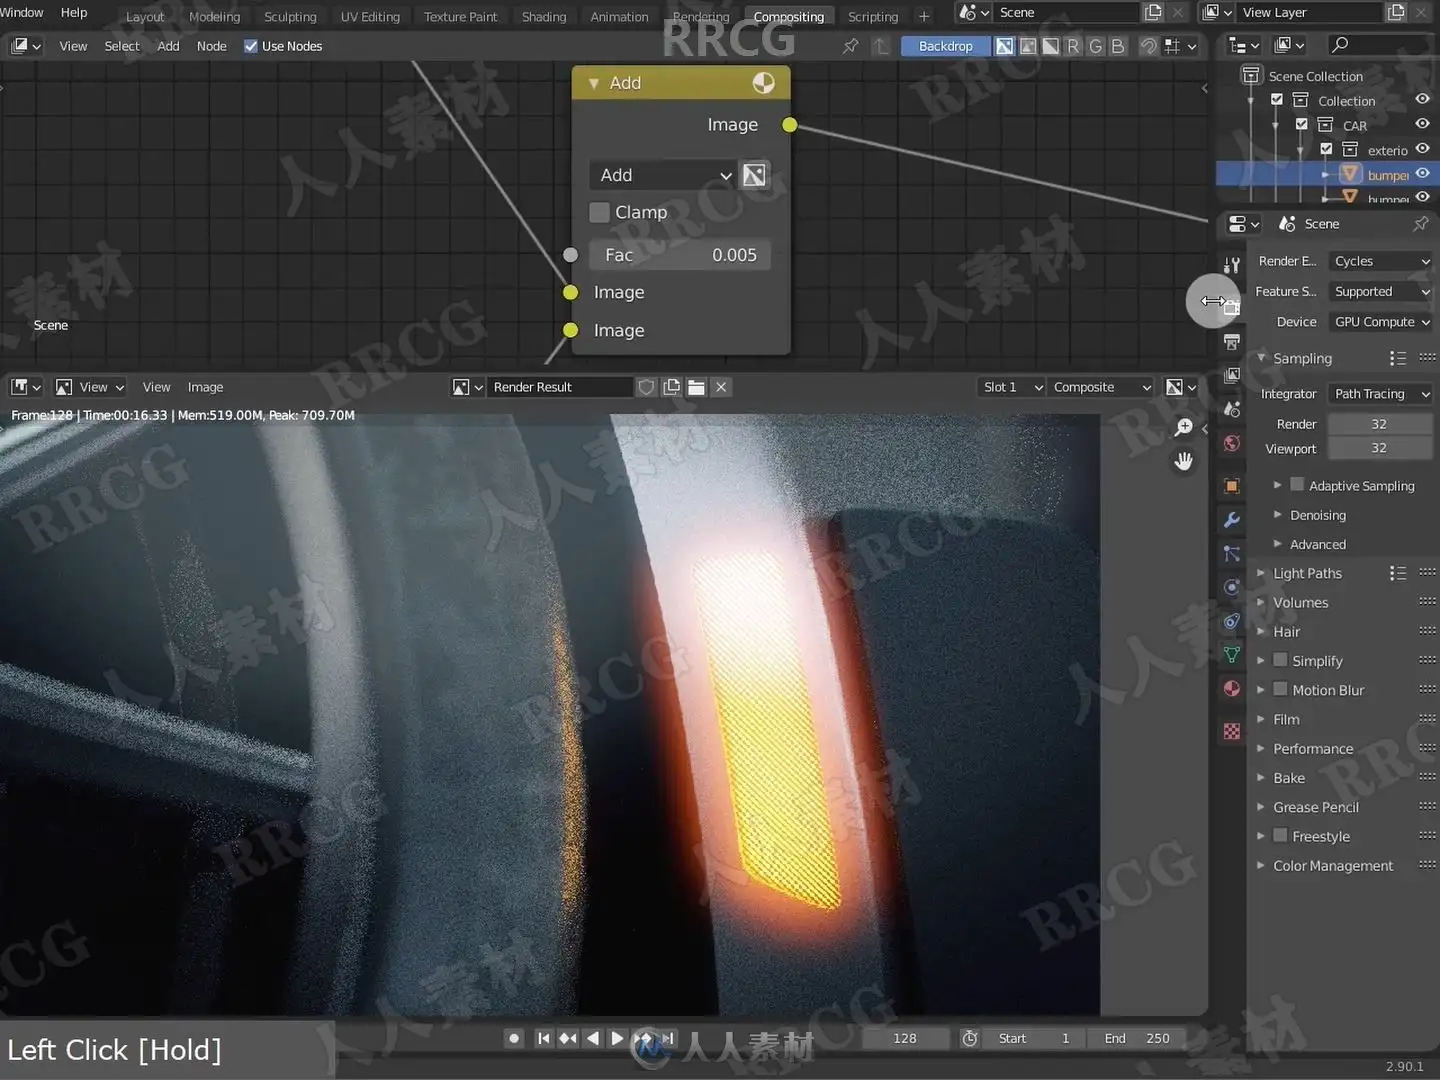The image size is (1440, 1080).
Task: Click the Fac 0.005 slider
Action: click(680, 255)
